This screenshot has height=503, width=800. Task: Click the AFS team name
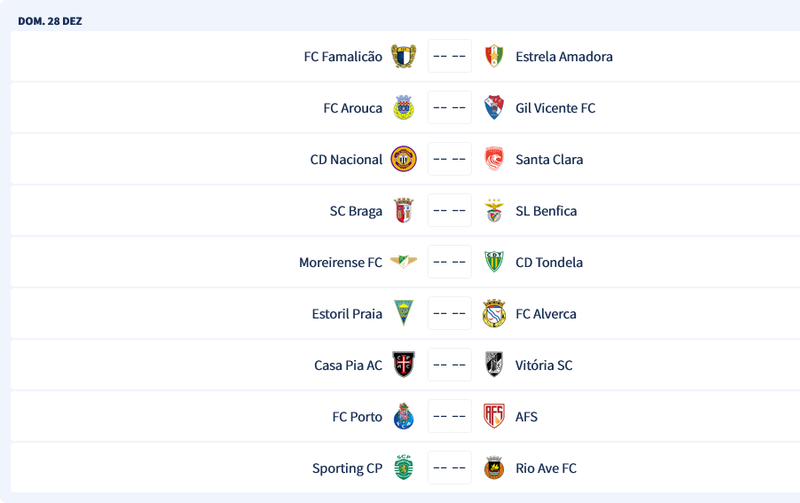[x=526, y=417]
